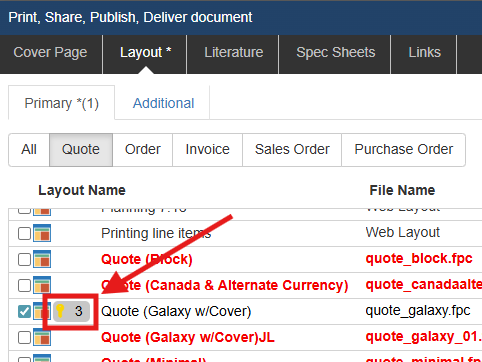This screenshot has height=362, width=482.
Task: Show All layout types
Action: coord(29,150)
